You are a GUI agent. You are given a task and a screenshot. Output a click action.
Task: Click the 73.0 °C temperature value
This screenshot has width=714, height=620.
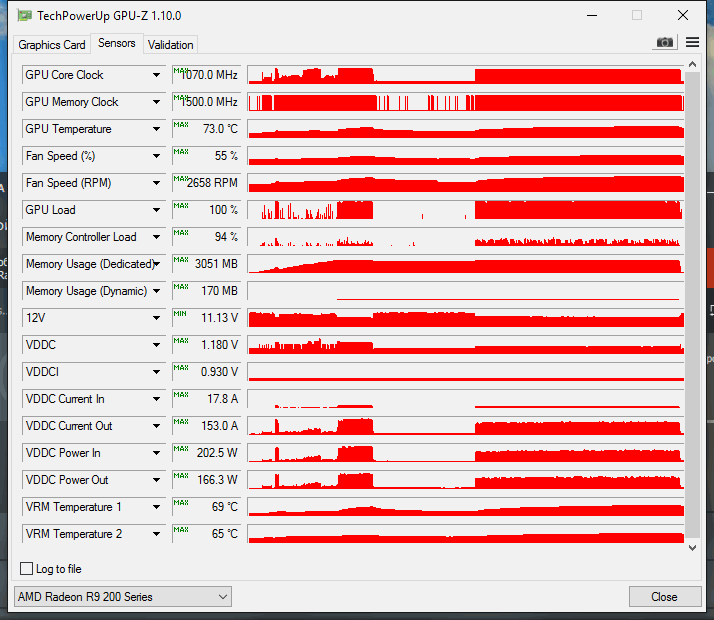[x=207, y=129]
